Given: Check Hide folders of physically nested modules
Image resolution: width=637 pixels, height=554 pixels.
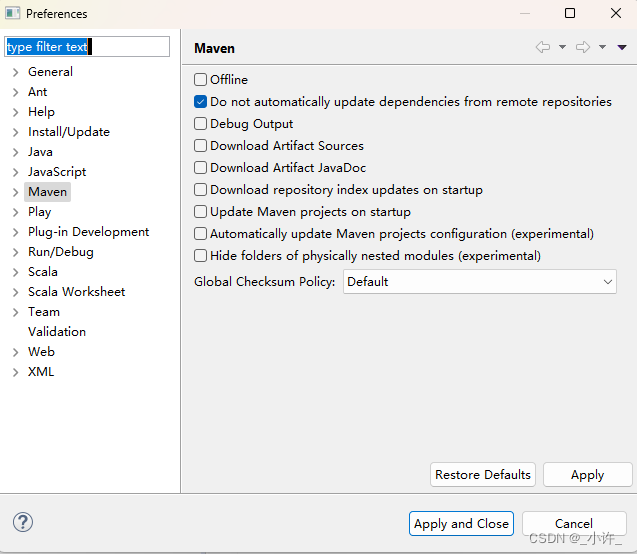Looking at the screenshot, I should coord(200,255).
